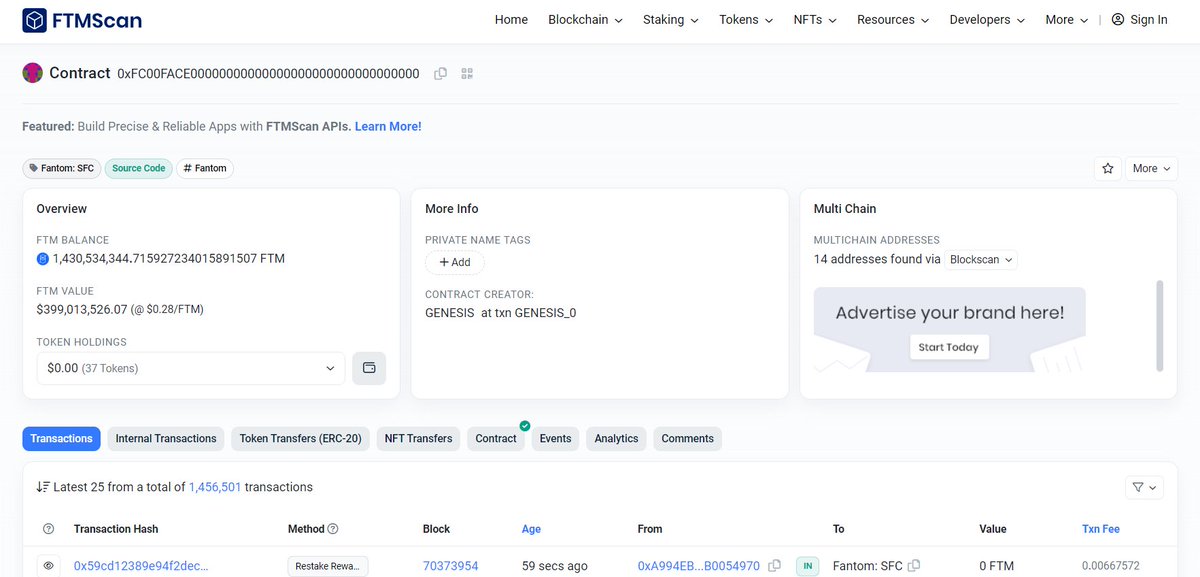Click the Restake Rewa... method badge
1200x577 pixels.
[328, 566]
